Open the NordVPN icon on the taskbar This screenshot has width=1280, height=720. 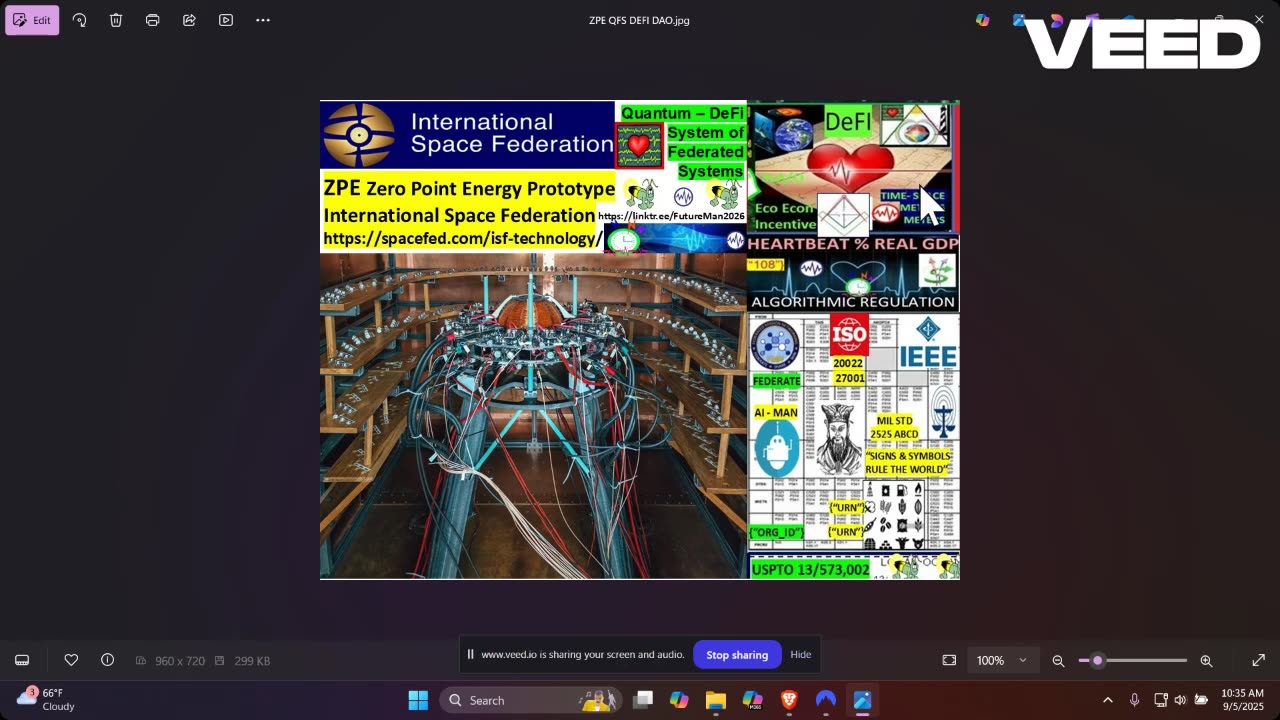826,700
